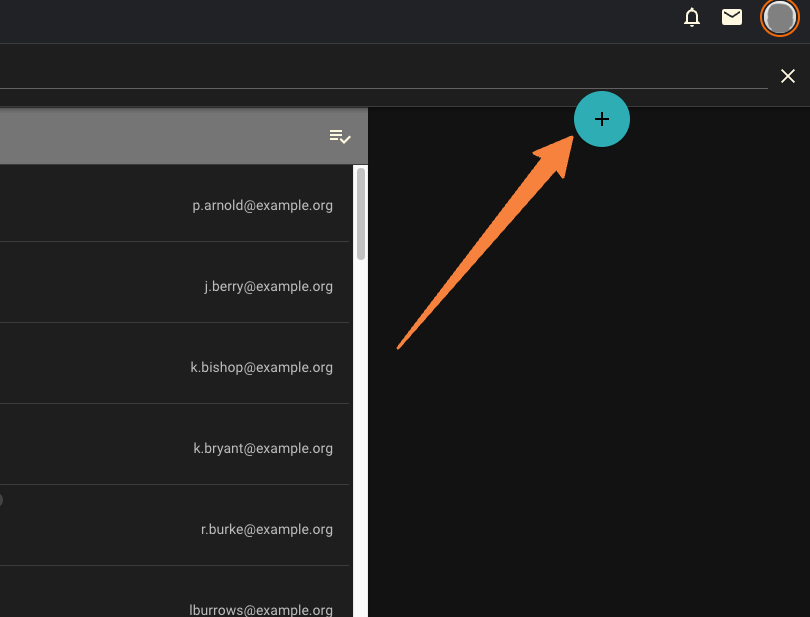Open the mail messages icon
810x617 pixels.
coord(731,18)
